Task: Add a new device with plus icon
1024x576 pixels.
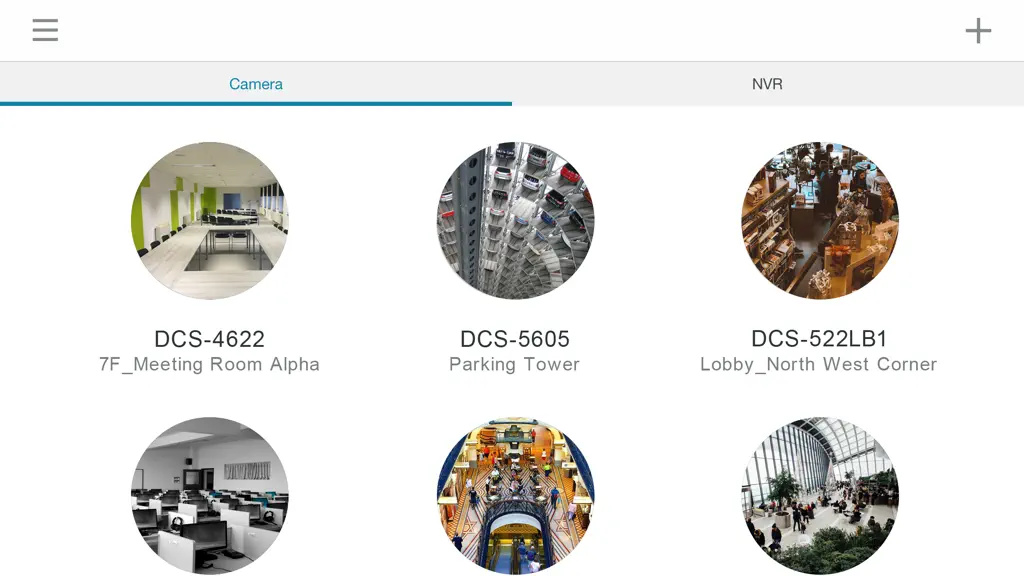Action: click(978, 31)
